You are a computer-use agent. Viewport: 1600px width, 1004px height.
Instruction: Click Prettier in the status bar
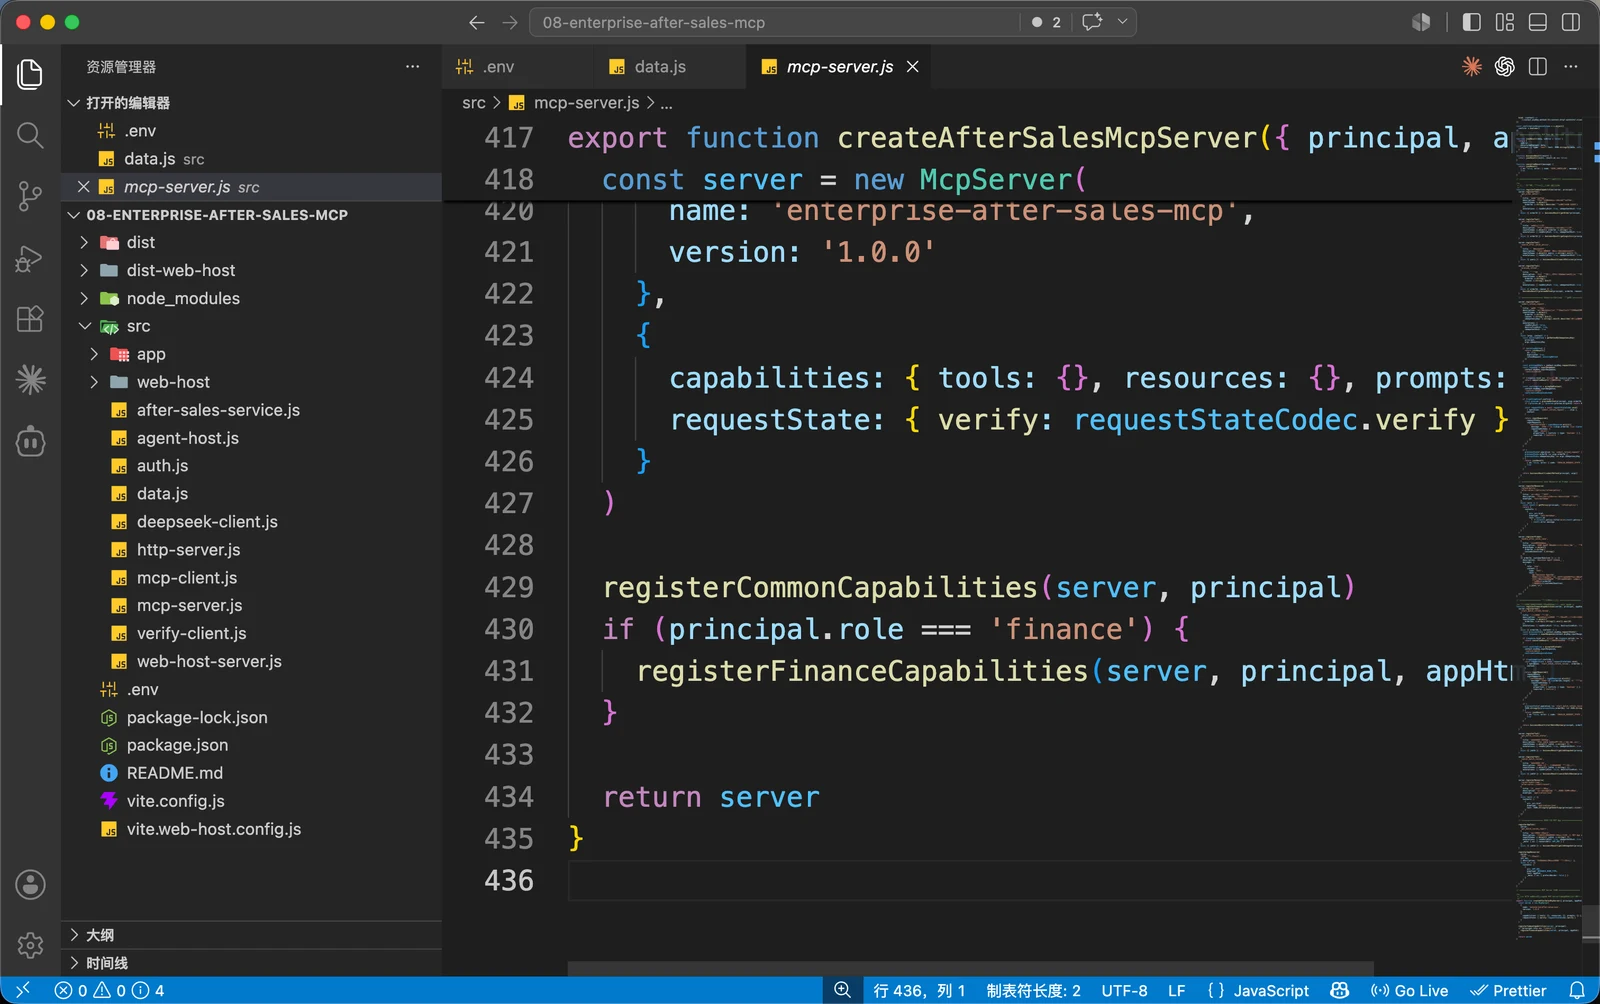click(x=1508, y=990)
